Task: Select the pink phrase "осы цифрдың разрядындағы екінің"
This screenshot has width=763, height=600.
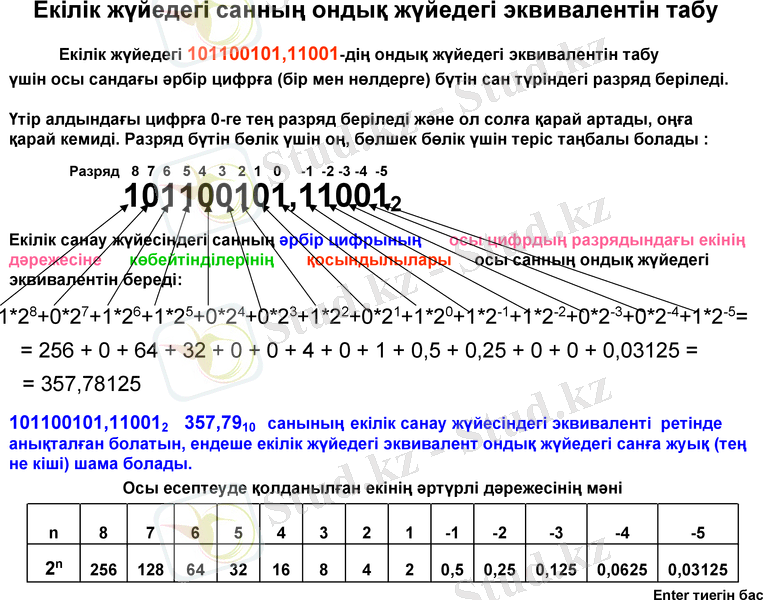Action: pos(597,240)
